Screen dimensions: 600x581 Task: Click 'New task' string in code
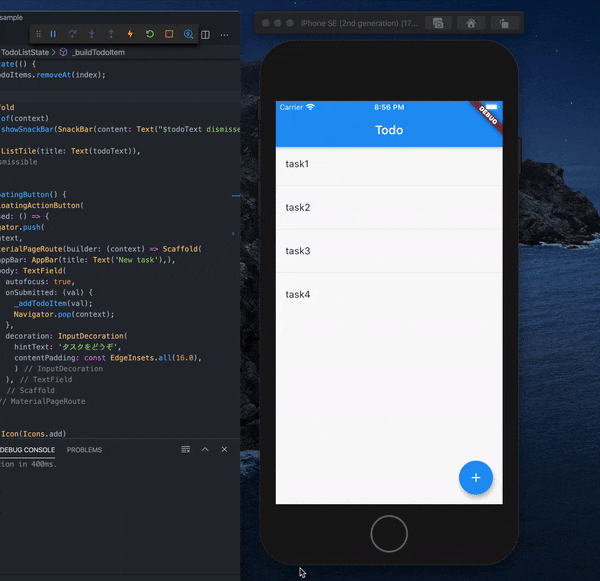point(136,260)
